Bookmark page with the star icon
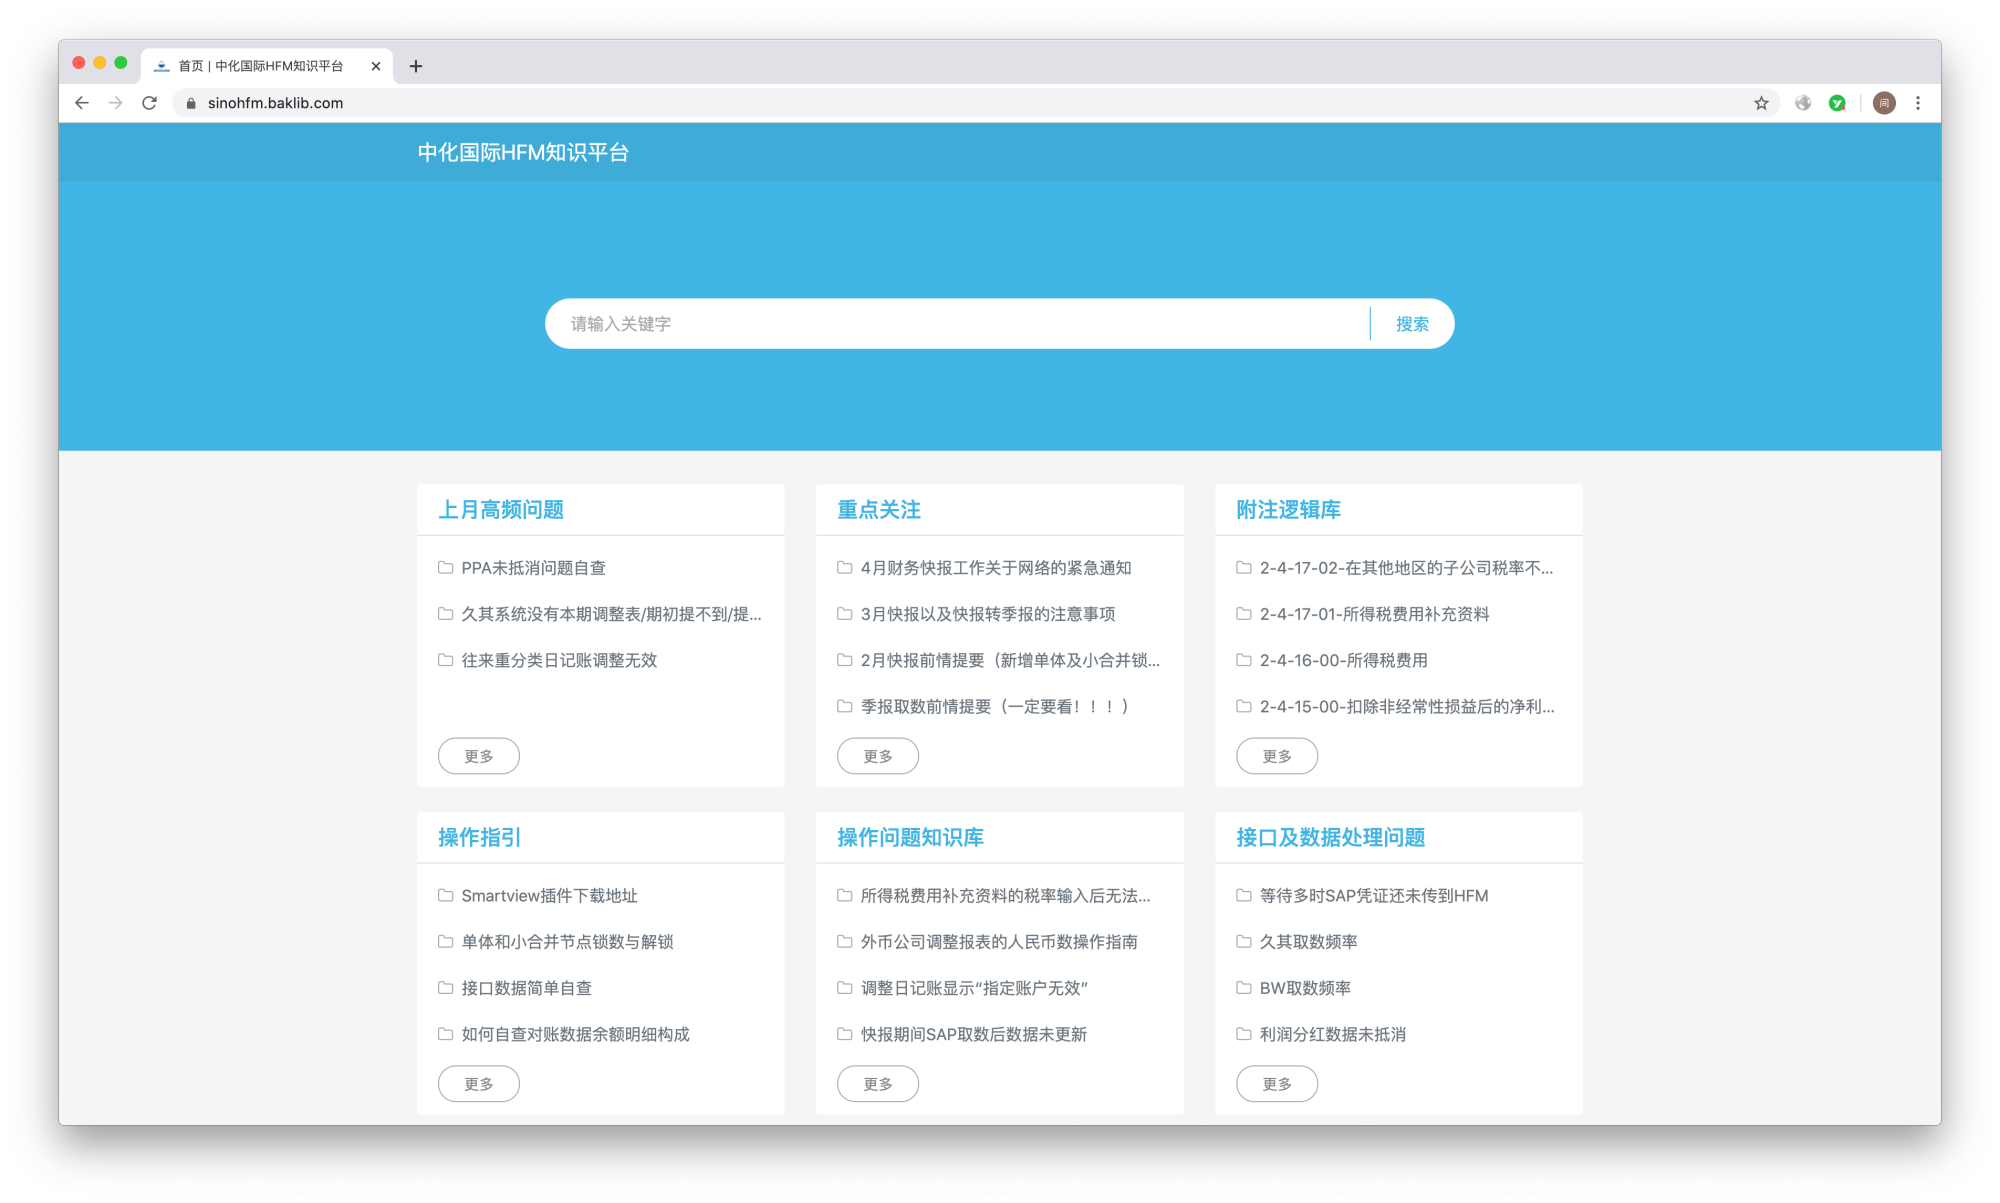The height and width of the screenshot is (1203, 2000). point(1761,103)
